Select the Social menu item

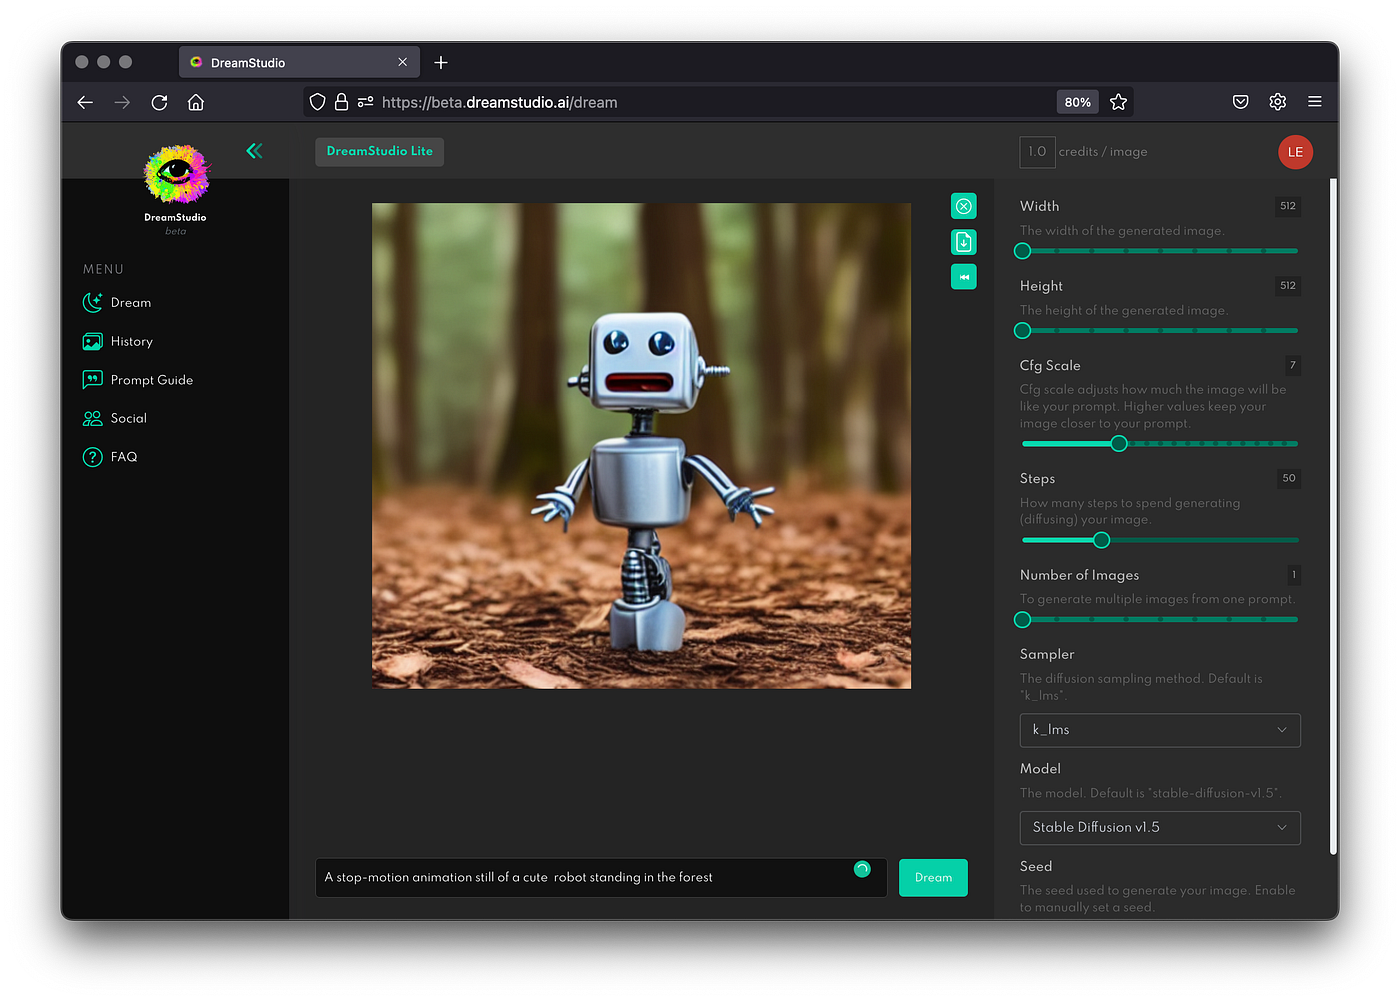[128, 418]
